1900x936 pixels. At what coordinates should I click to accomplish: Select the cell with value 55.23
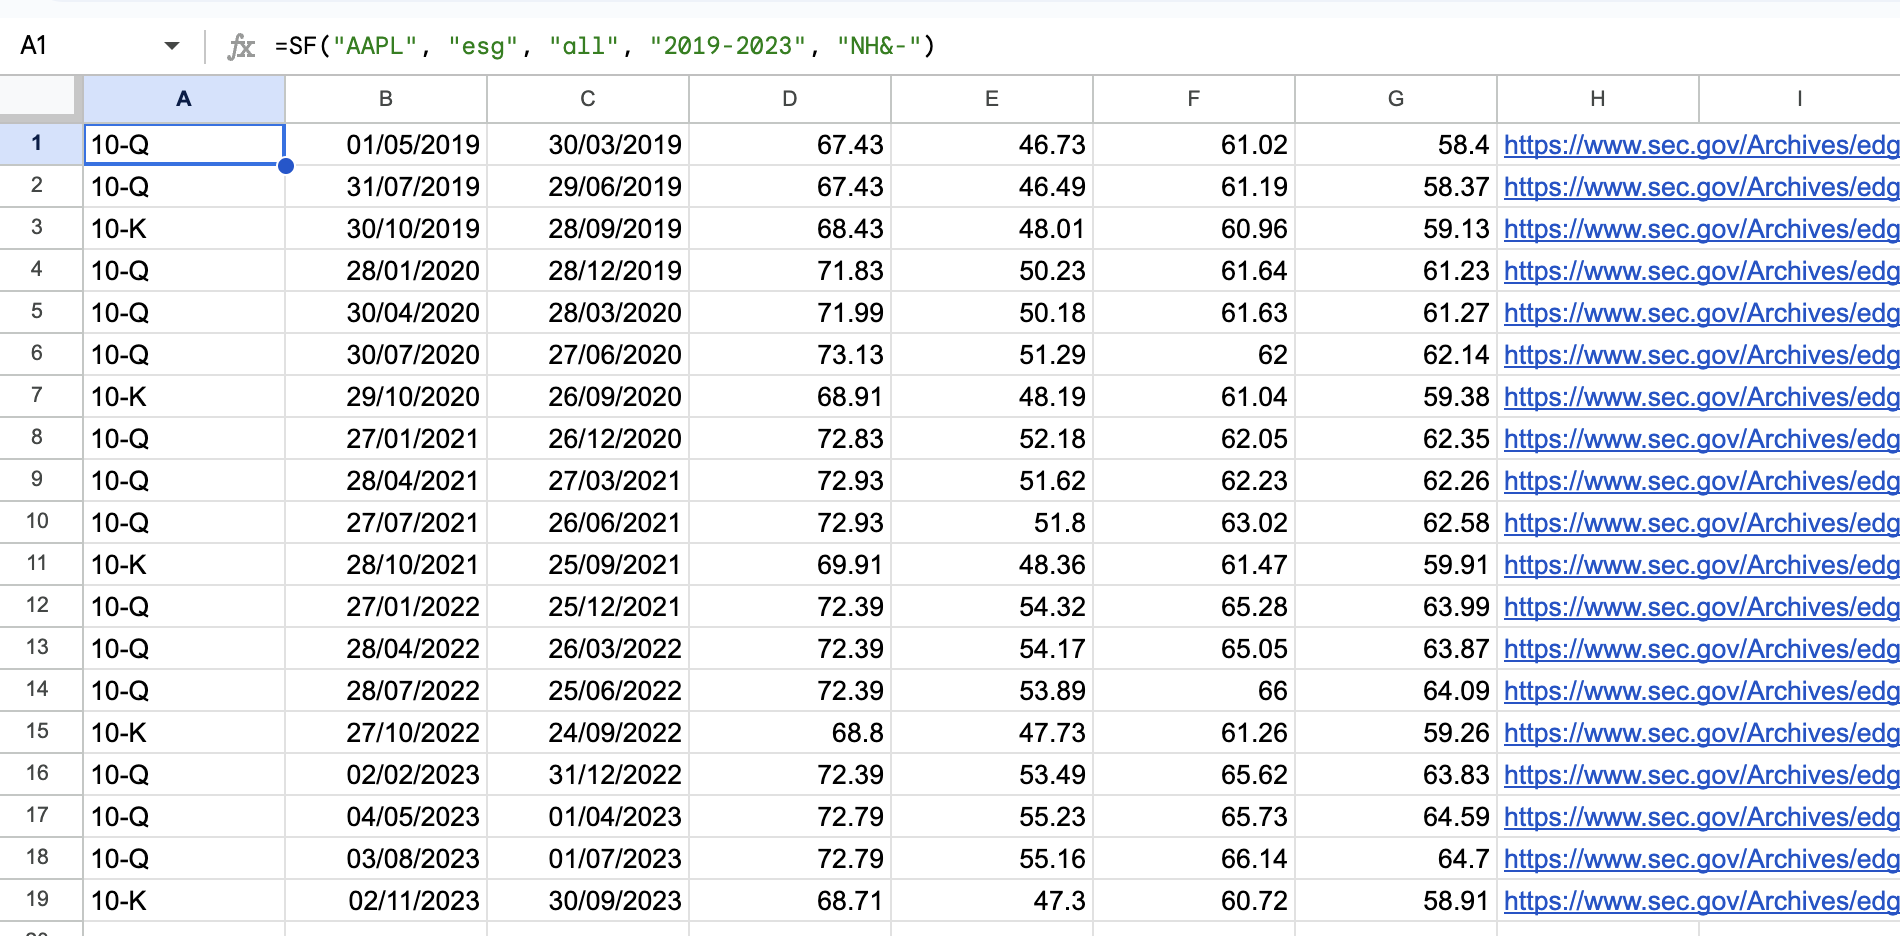992,816
